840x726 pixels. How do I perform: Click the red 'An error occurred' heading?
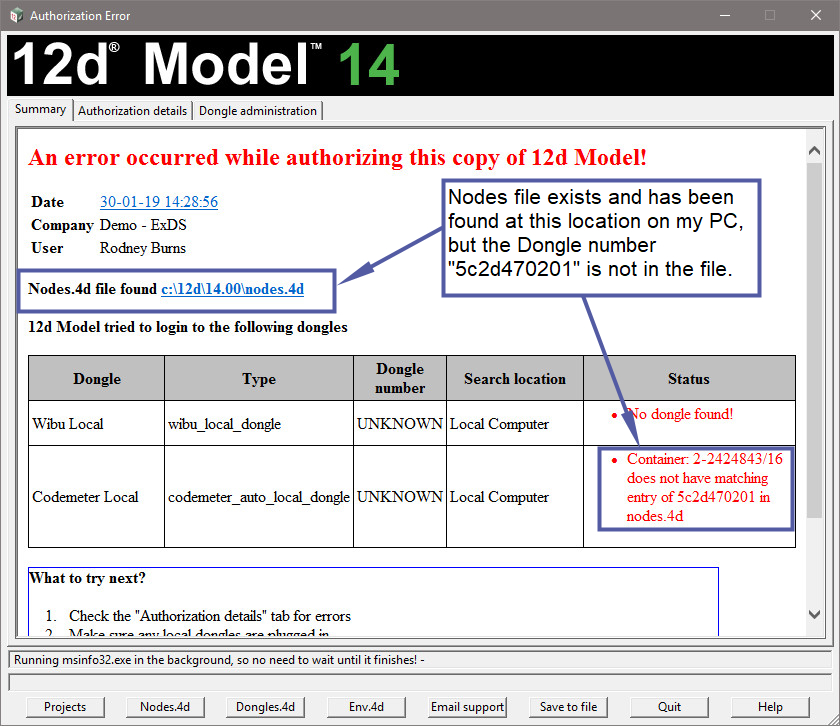(338, 158)
